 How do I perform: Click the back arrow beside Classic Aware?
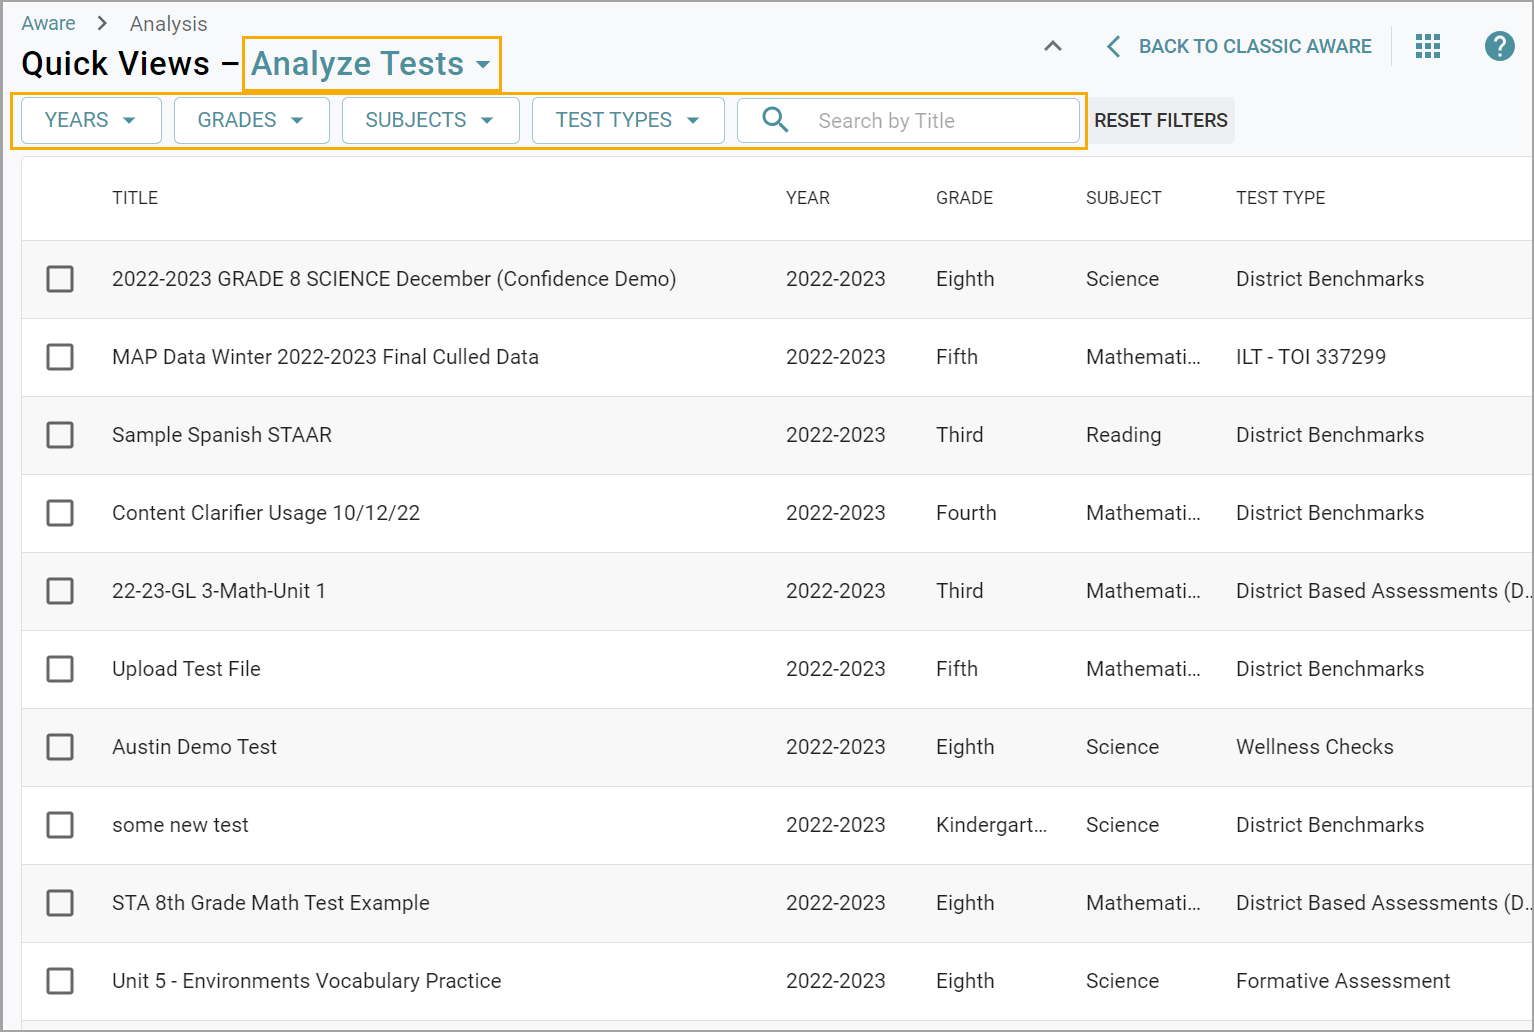click(x=1113, y=46)
